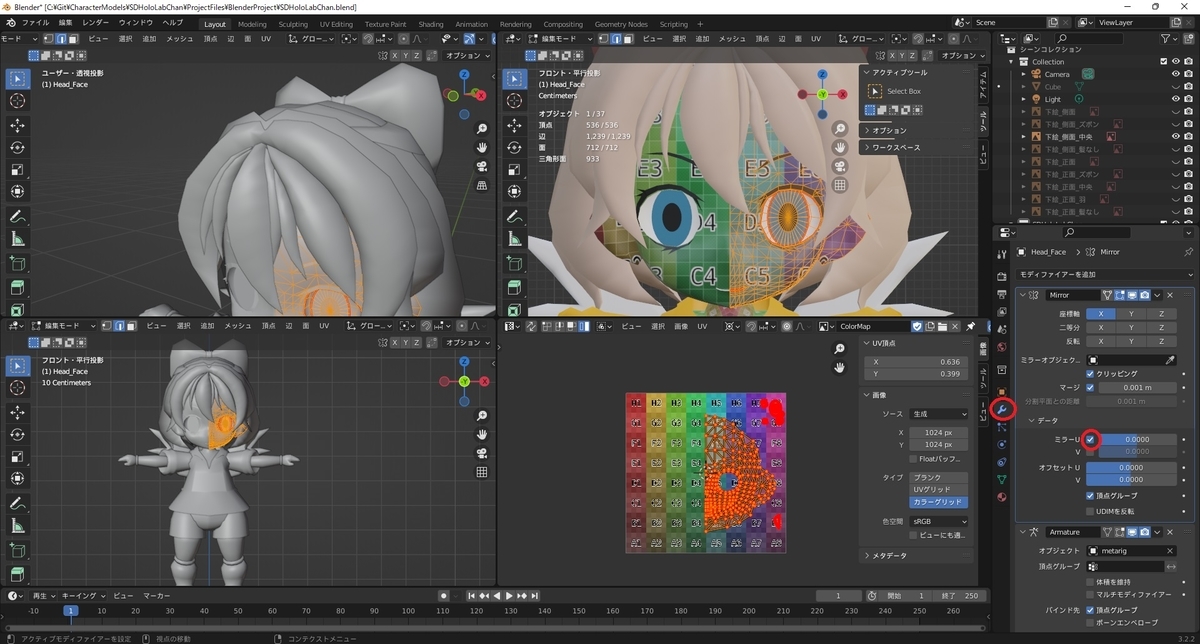
Task: Open the ウィンドウ menu
Action: 136,23
